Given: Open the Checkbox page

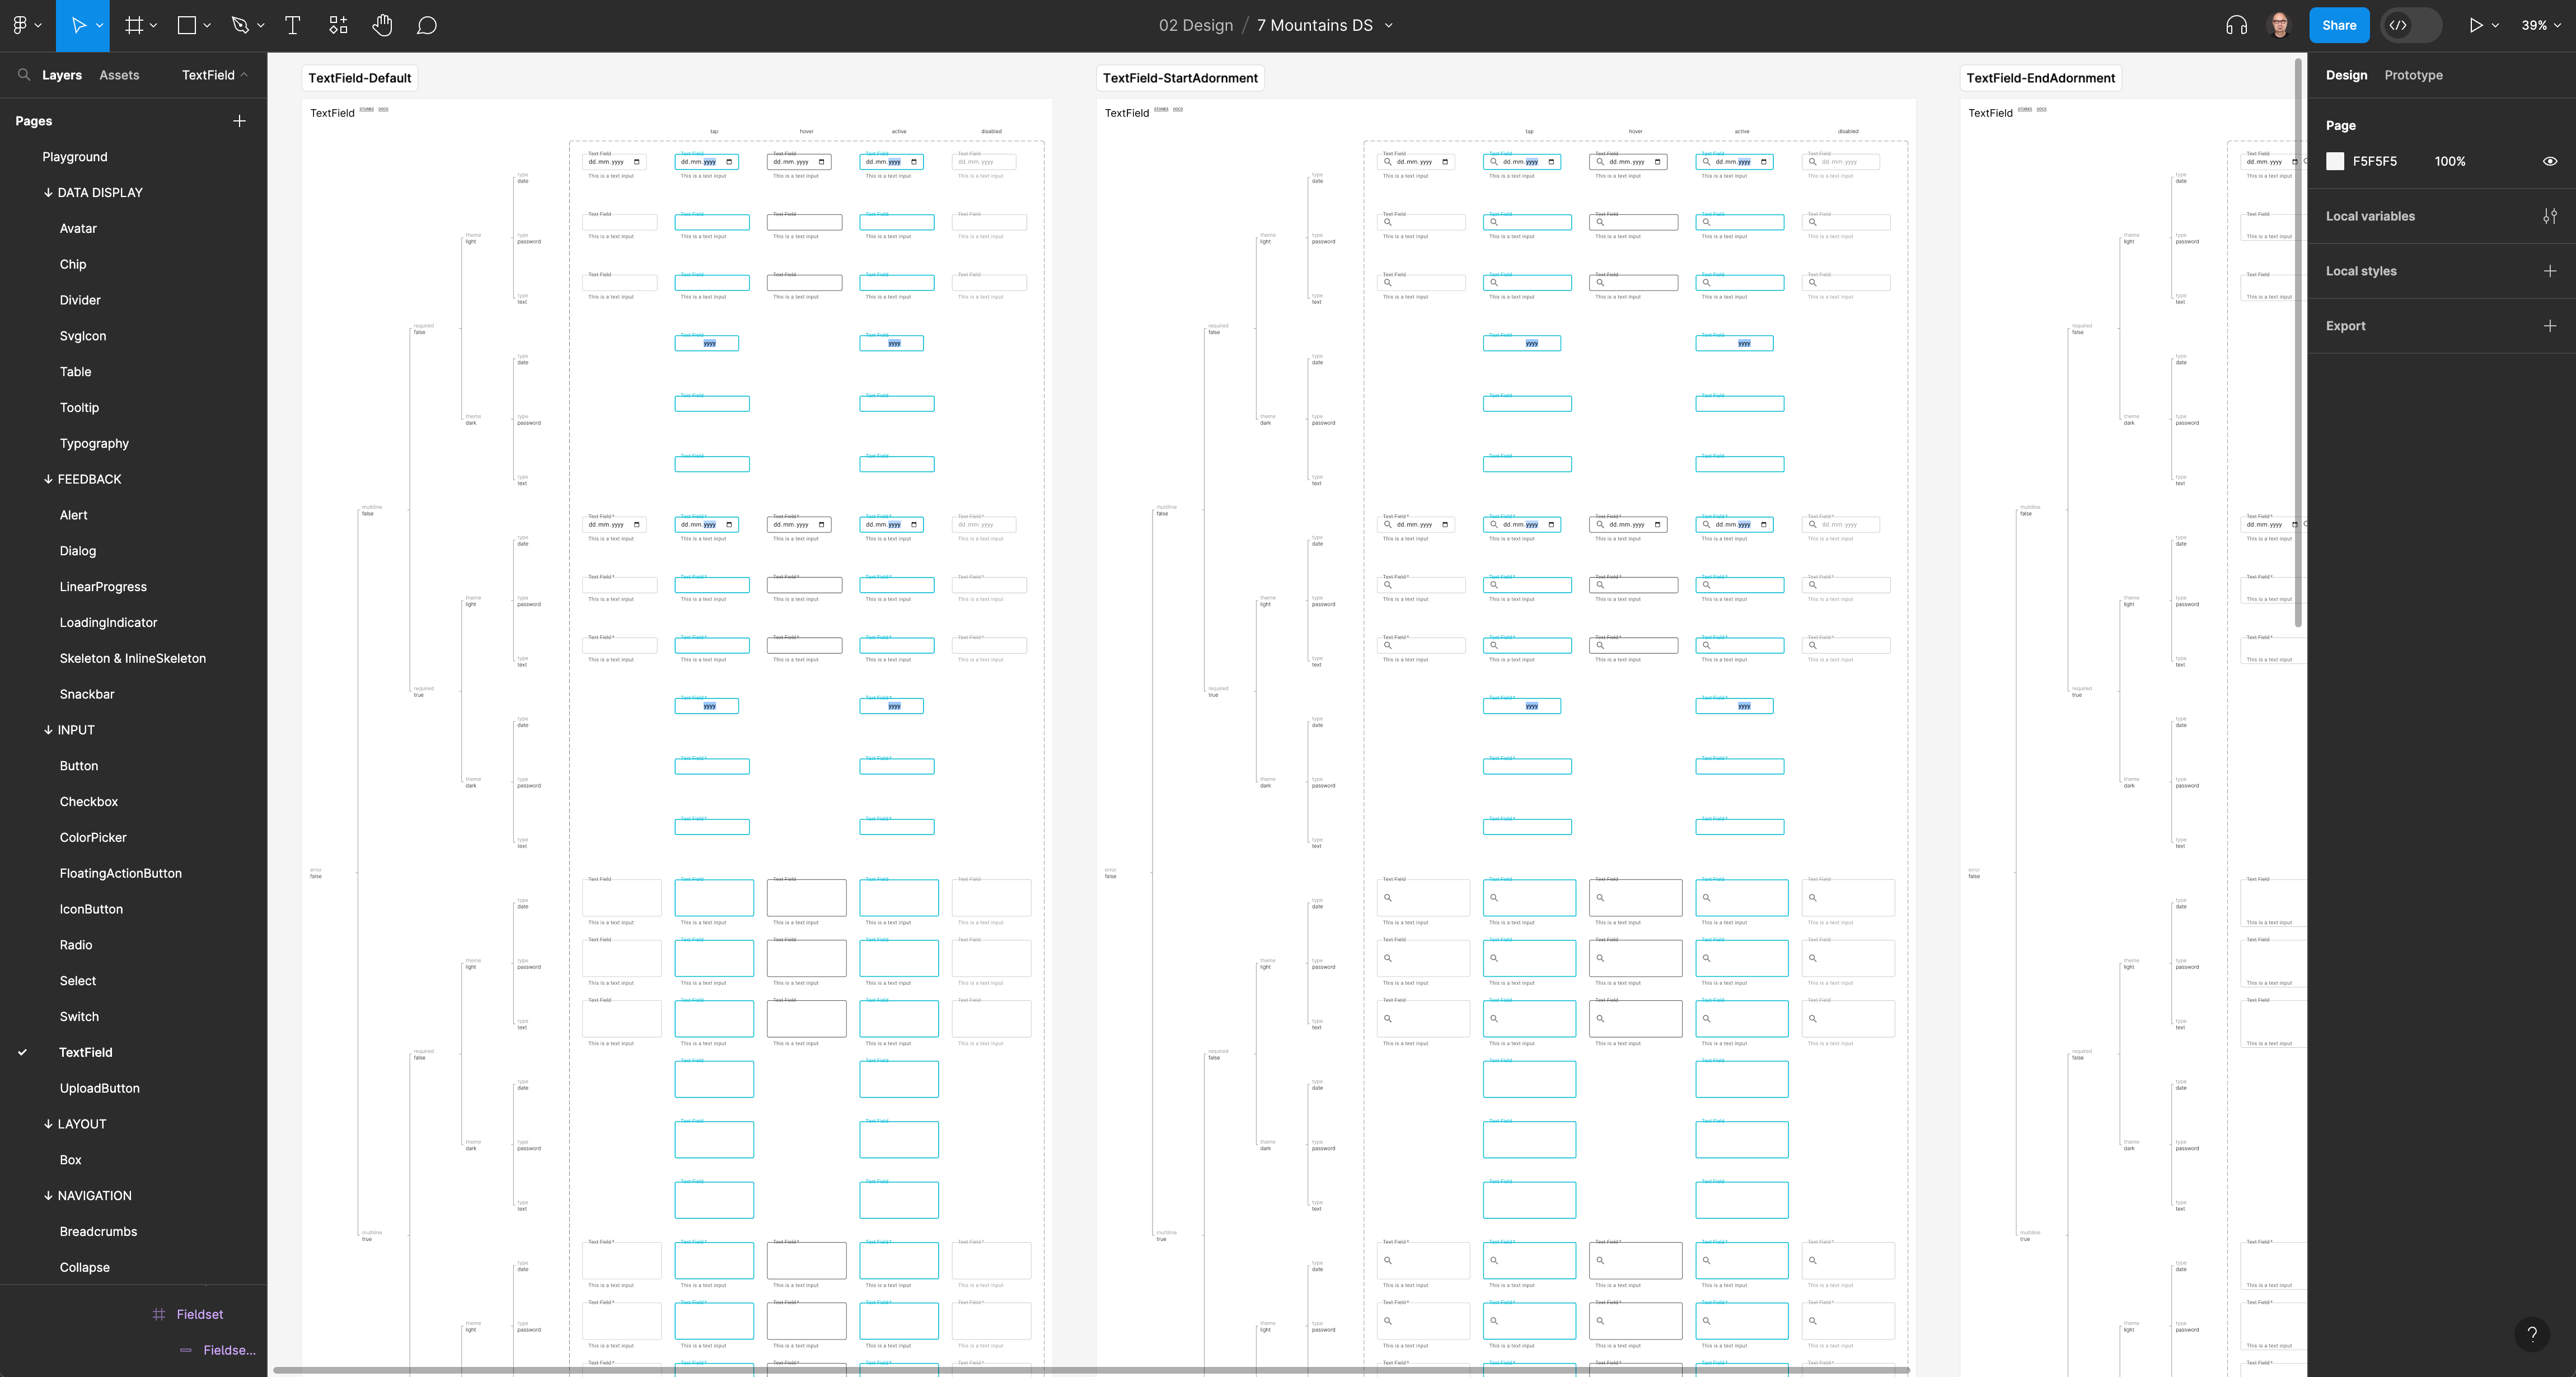Looking at the screenshot, I should (x=88, y=802).
